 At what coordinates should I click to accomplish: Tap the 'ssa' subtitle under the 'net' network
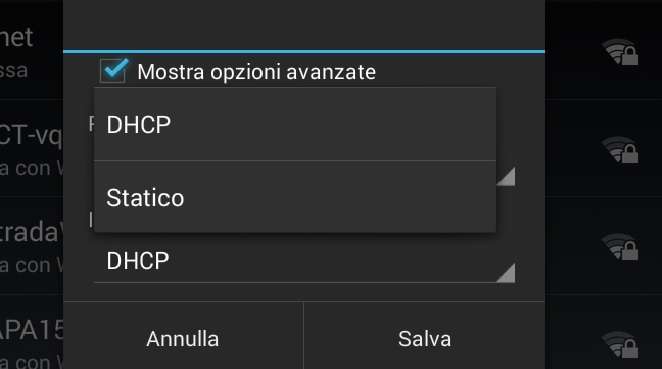pos(14,71)
